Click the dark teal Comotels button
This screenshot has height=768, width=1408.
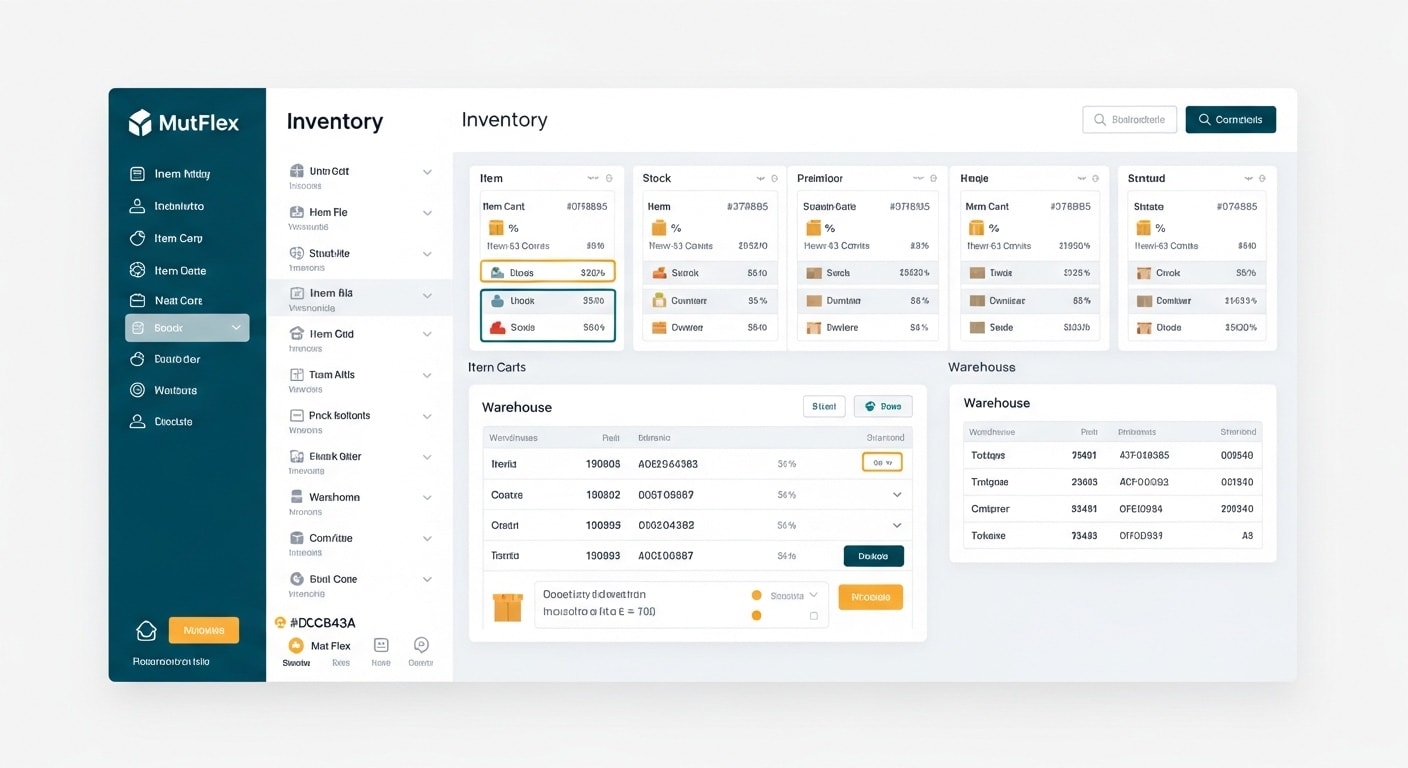[x=1230, y=119]
